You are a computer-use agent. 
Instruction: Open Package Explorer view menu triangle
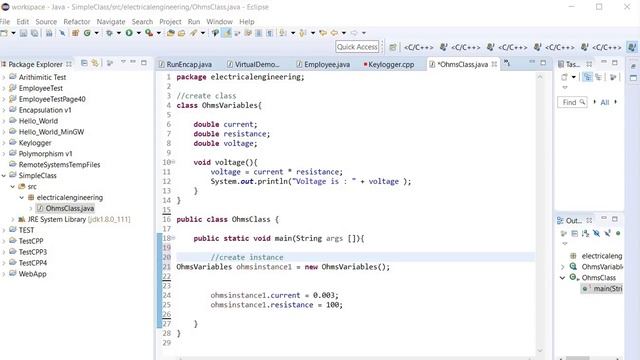click(123, 62)
